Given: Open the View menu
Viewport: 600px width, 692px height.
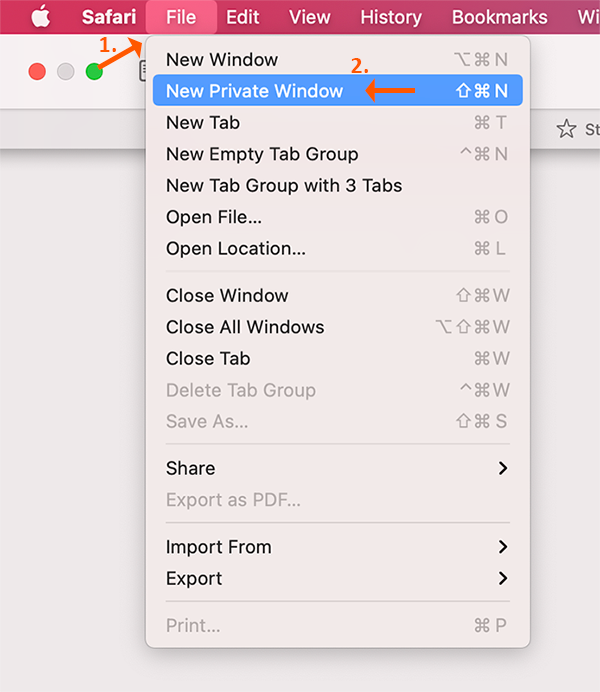Looking at the screenshot, I should click(309, 17).
